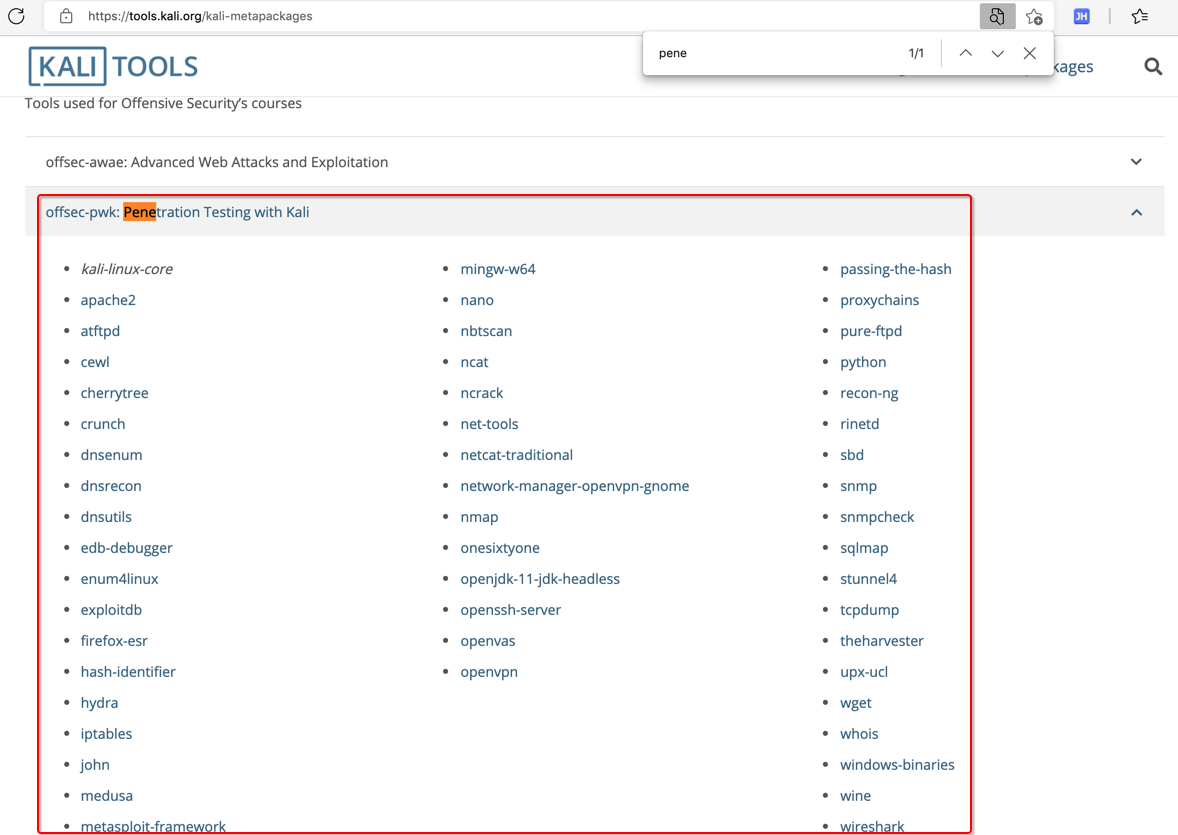This screenshot has height=835, width=1178.
Task: Open the snmpcheck link
Action: [x=877, y=517]
